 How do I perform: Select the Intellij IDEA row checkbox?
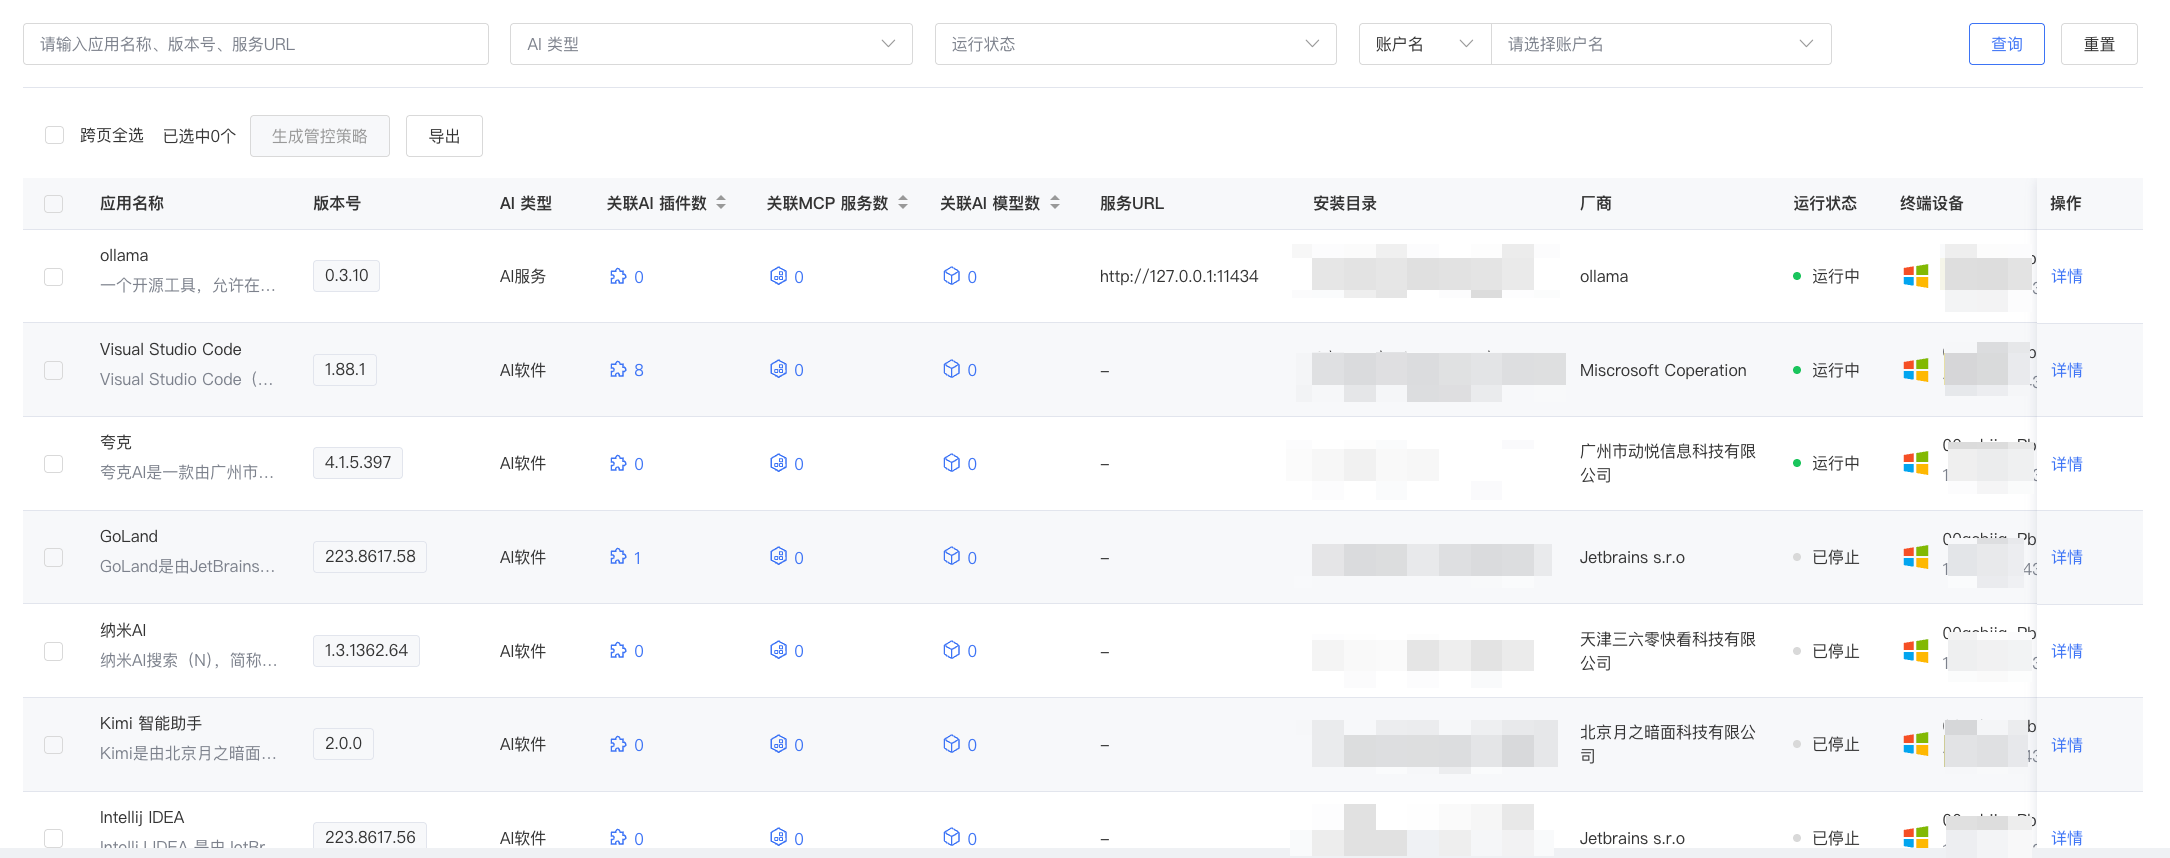54,838
